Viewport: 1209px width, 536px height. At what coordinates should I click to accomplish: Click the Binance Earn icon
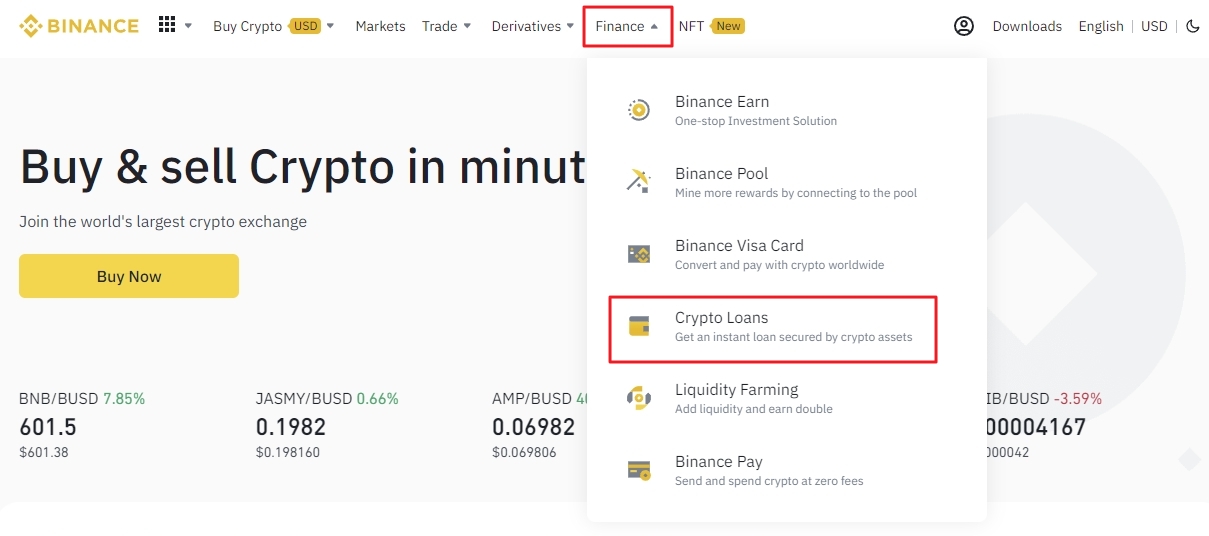[639, 110]
